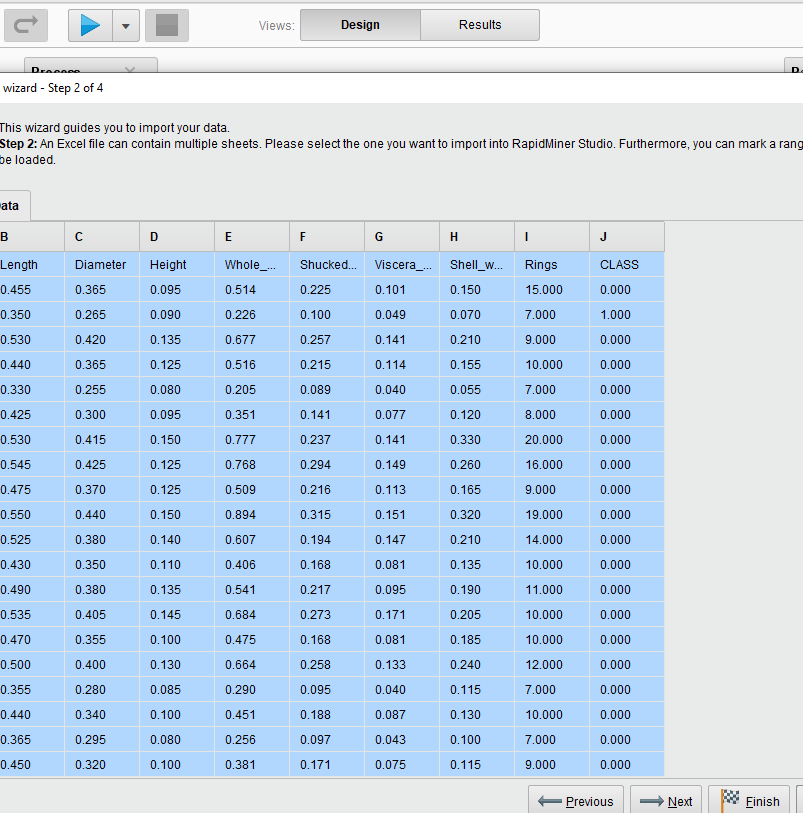803x813 pixels.
Task: Click the Rings header cell
Action: coord(552,264)
